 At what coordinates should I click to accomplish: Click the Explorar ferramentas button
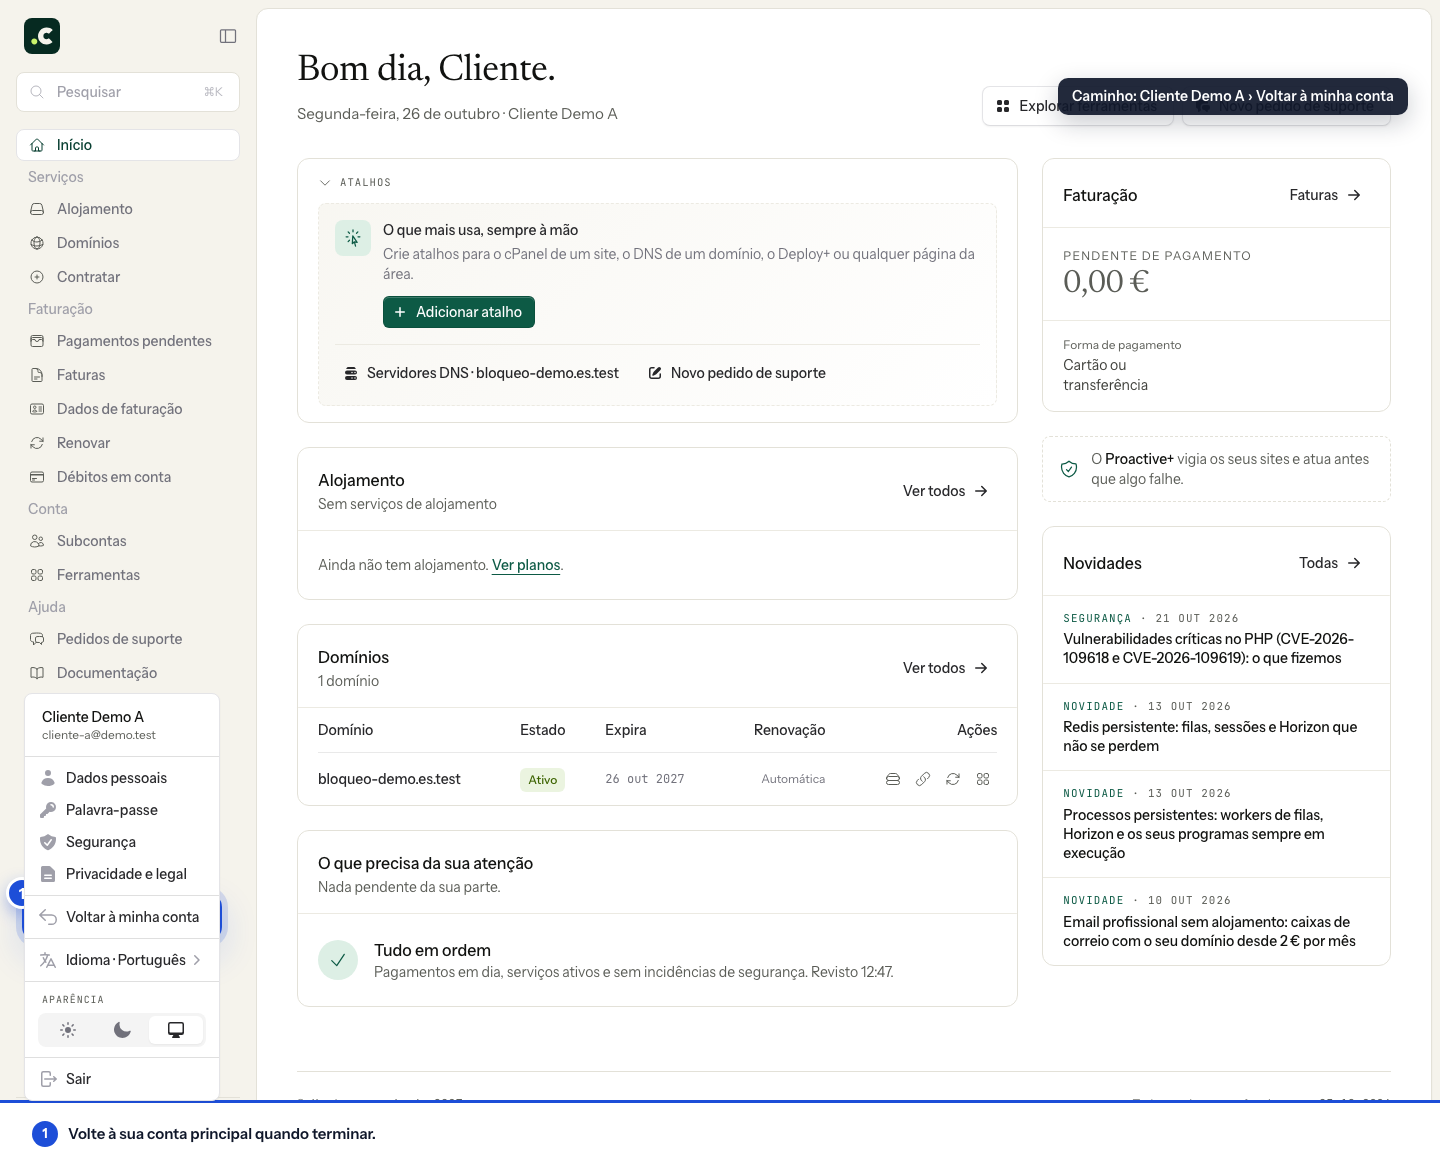point(1078,106)
